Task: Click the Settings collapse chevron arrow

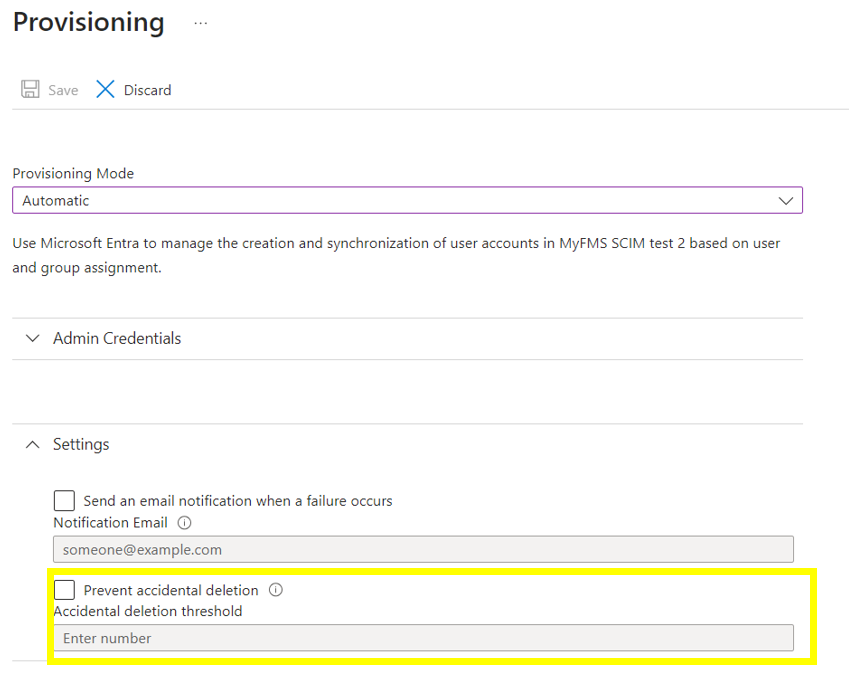Action: [32, 445]
